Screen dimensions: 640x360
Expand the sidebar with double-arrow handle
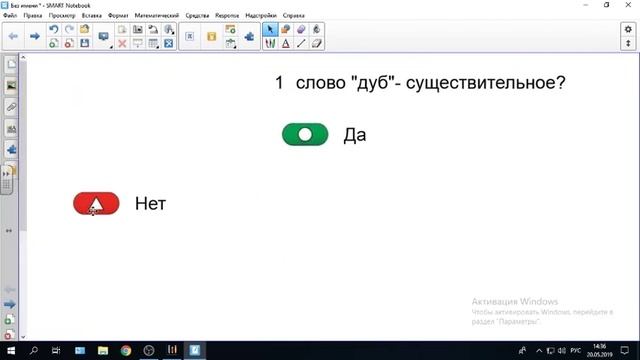(x=6, y=174)
